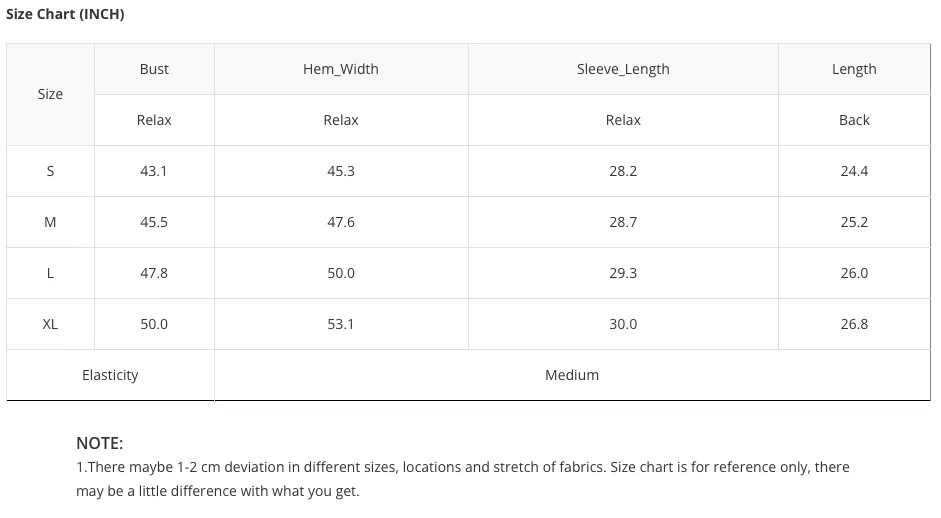
Task: Select the Back sub-header under Length
Action: coord(854,120)
